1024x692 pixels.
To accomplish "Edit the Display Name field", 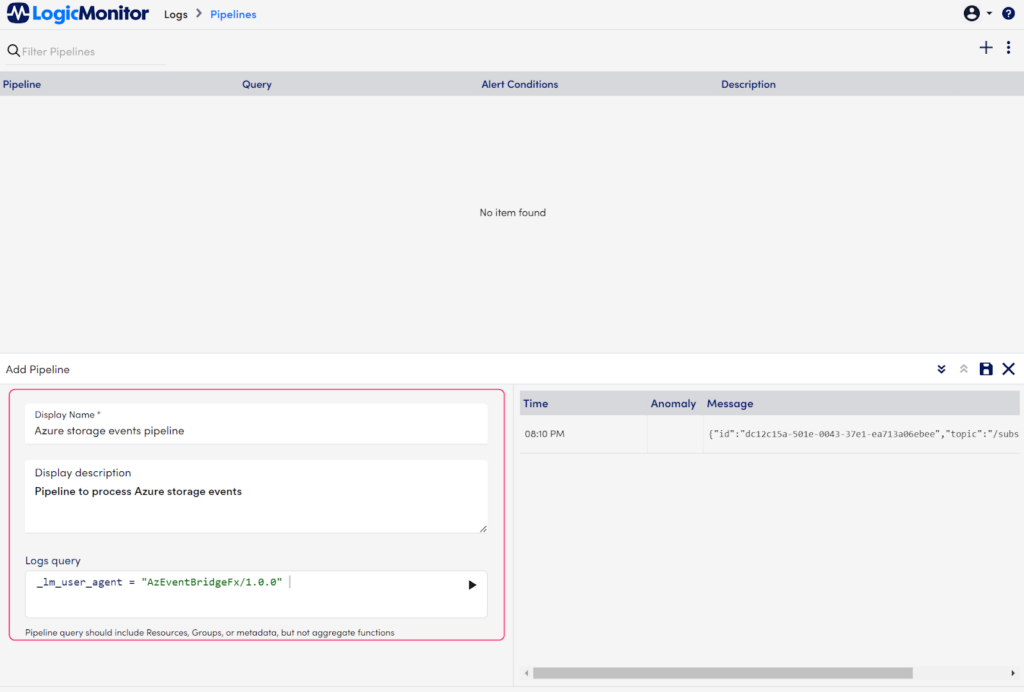I will (256, 424).
